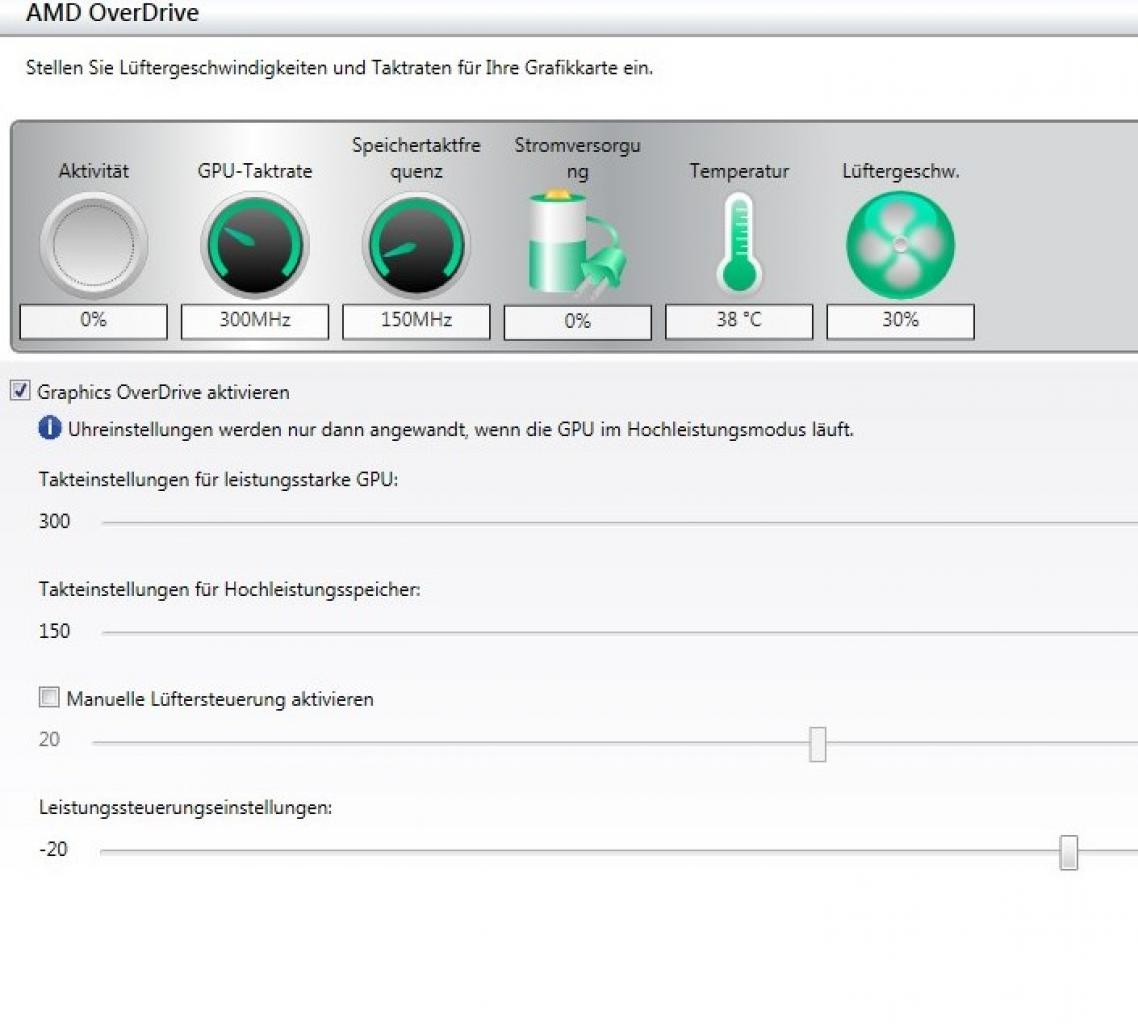Click the 'Takteinstellungen für Hochleistungsspeicher:' label

229,589
